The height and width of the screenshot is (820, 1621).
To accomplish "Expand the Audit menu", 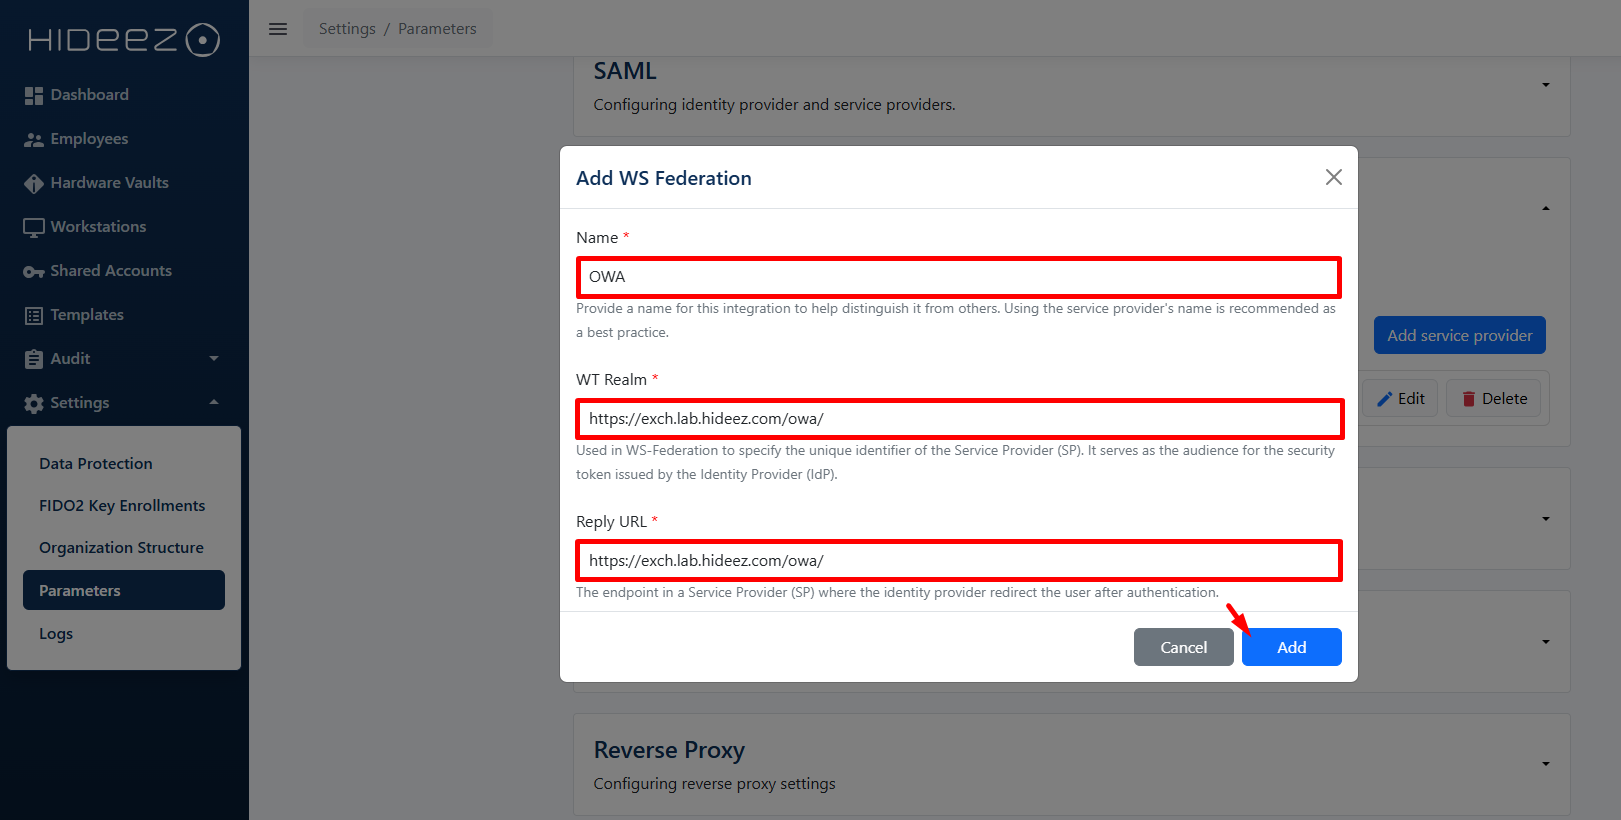I will pyautogui.click(x=214, y=359).
